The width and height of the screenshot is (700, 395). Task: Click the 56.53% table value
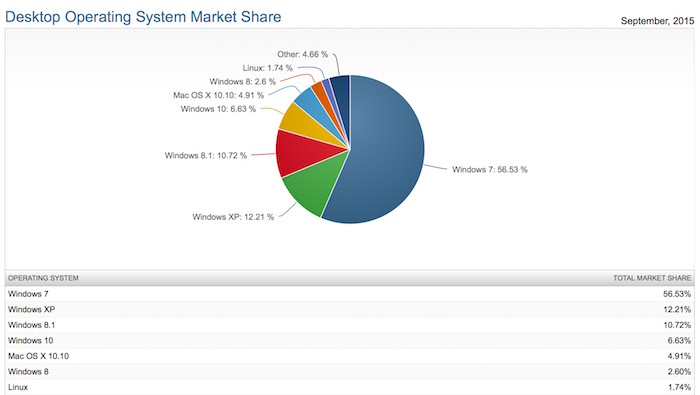coord(677,294)
